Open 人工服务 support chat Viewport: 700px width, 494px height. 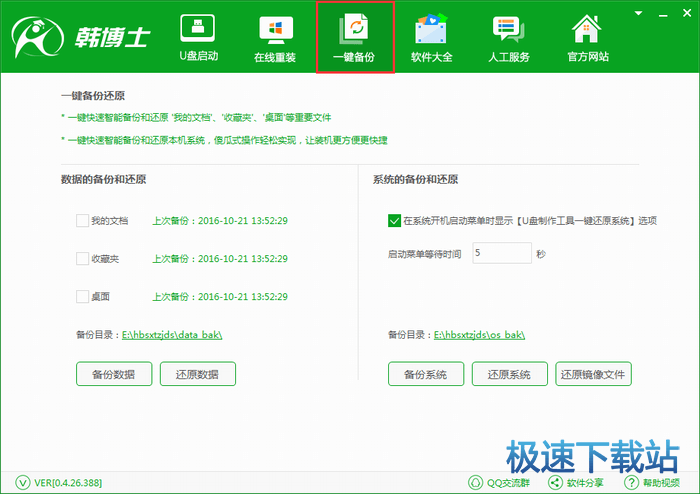pyautogui.click(x=509, y=38)
